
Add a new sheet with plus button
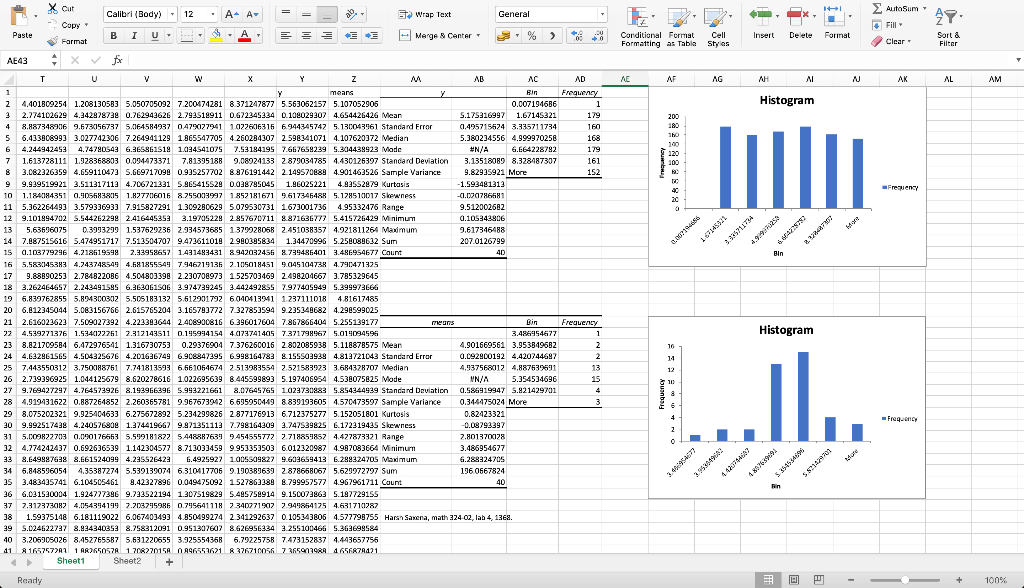pos(169,562)
